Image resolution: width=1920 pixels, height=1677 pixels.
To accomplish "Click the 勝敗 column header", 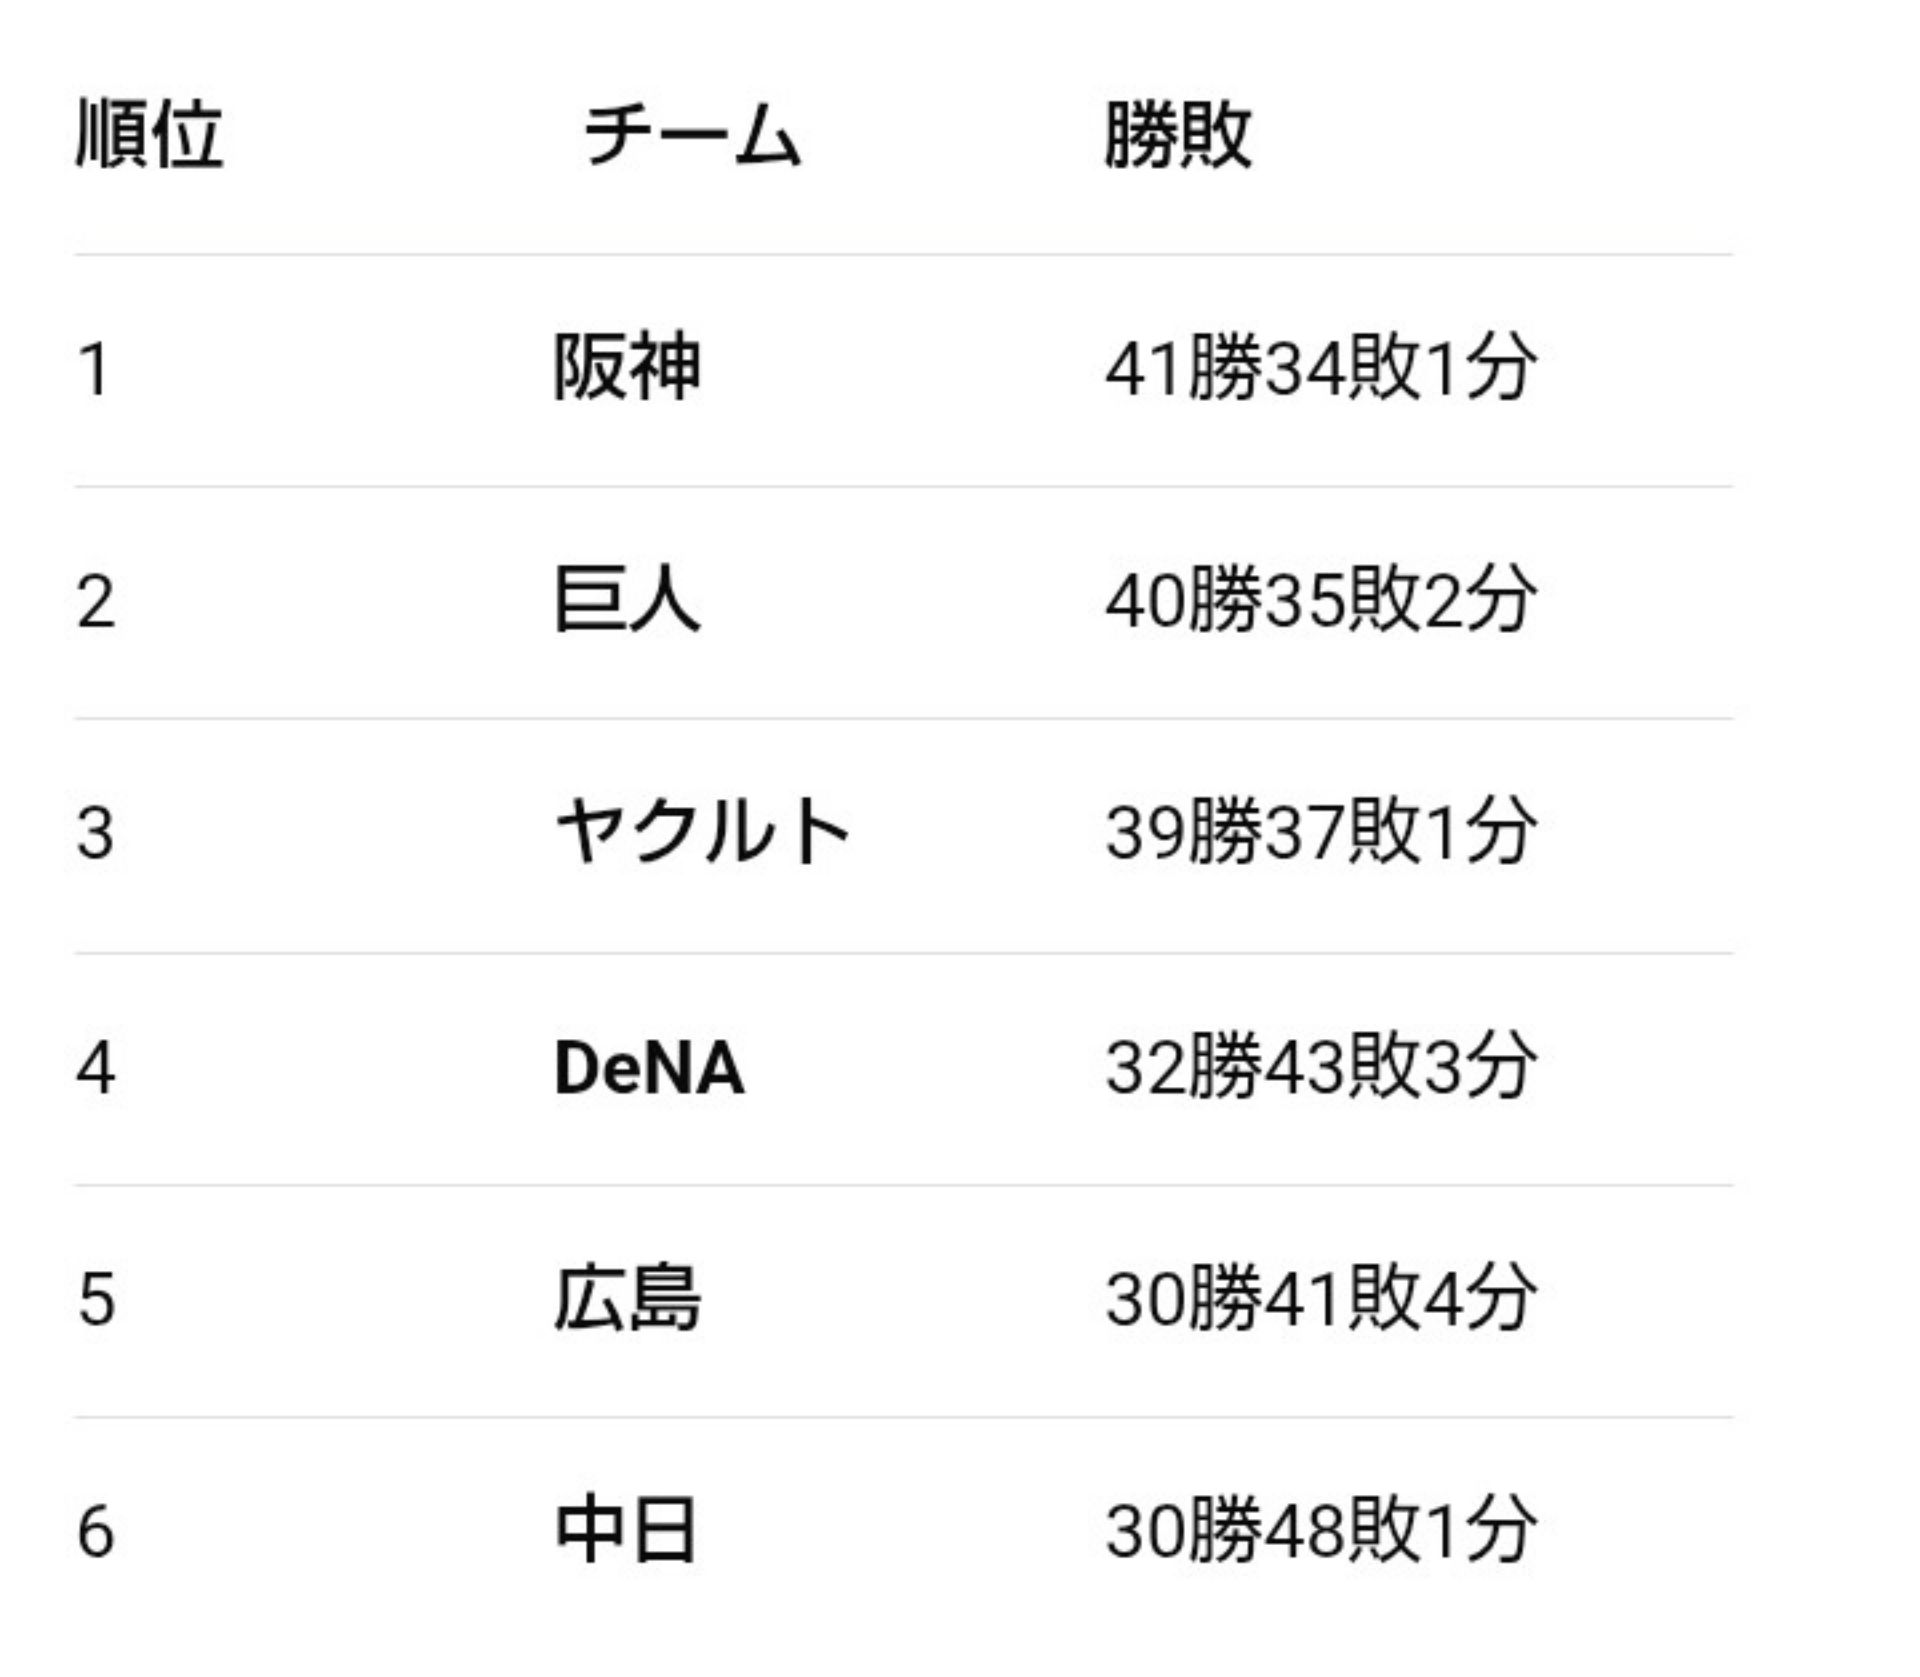I will 1178,134.
